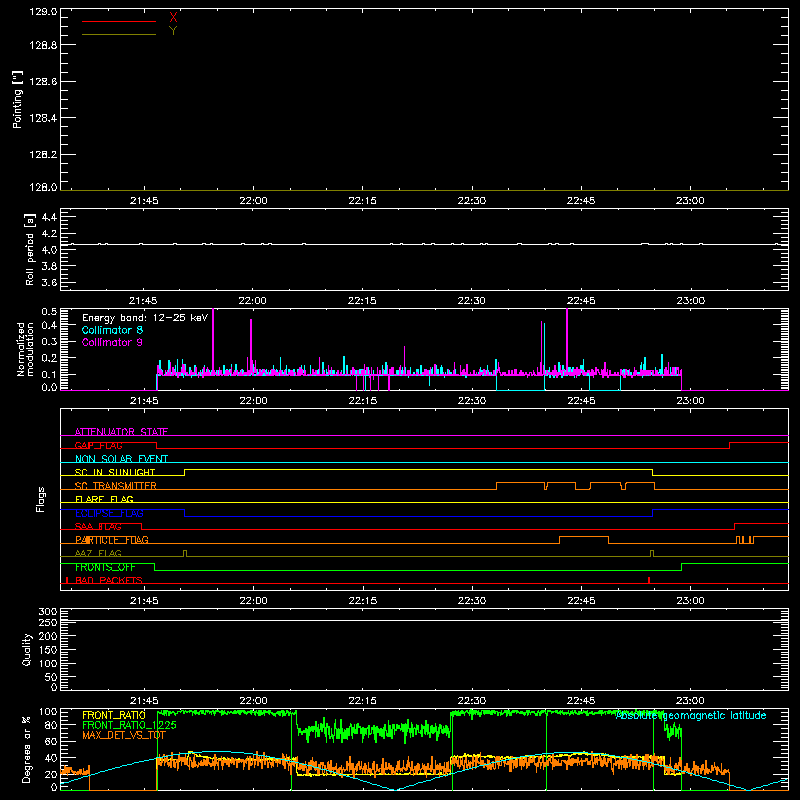The height and width of the screenshot is (800, 800).
Task: Click the 'FLARE_FLAG' flag label
Action: (104, 499)
